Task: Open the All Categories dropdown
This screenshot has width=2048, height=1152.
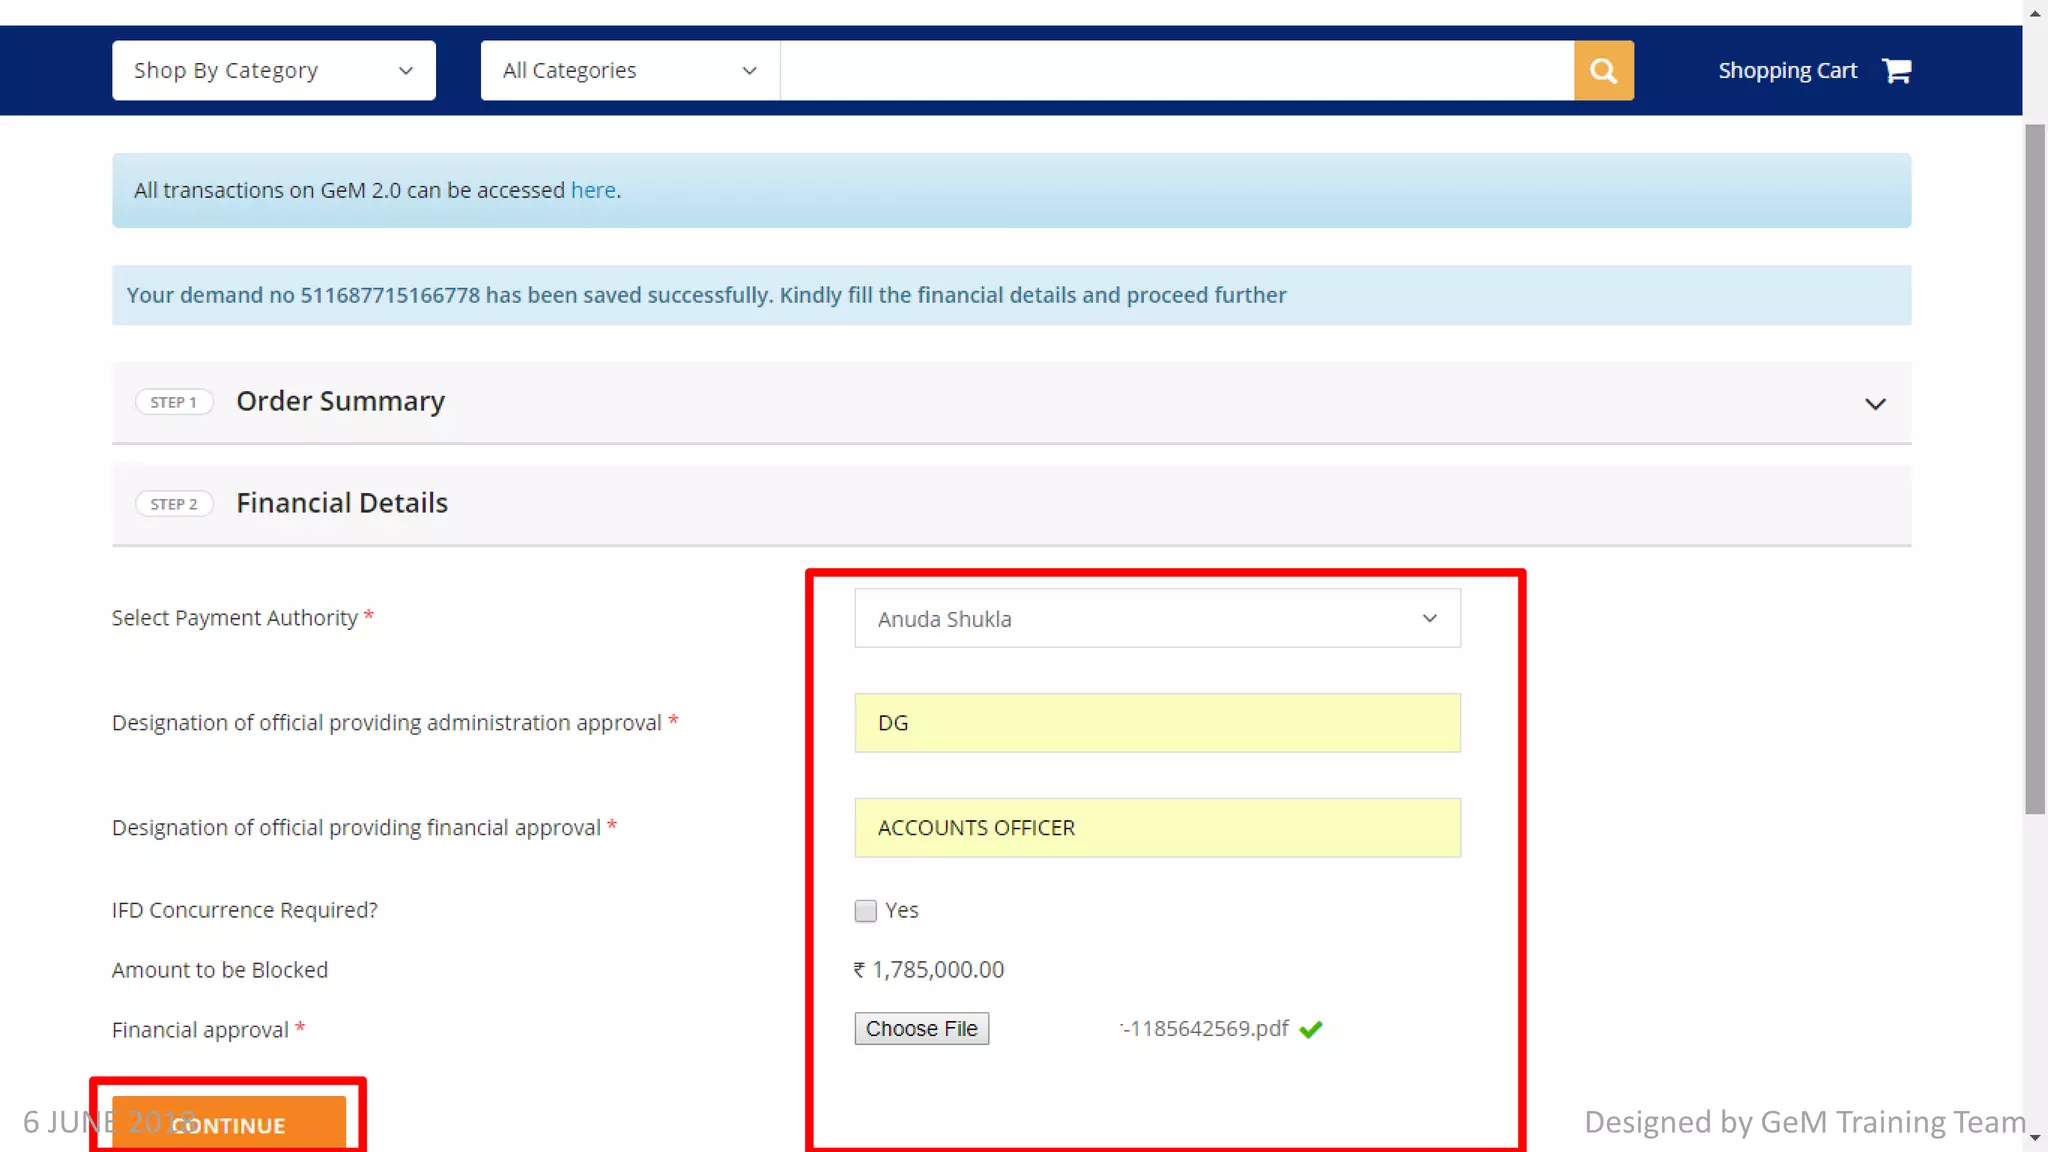Action: point(629,70)
